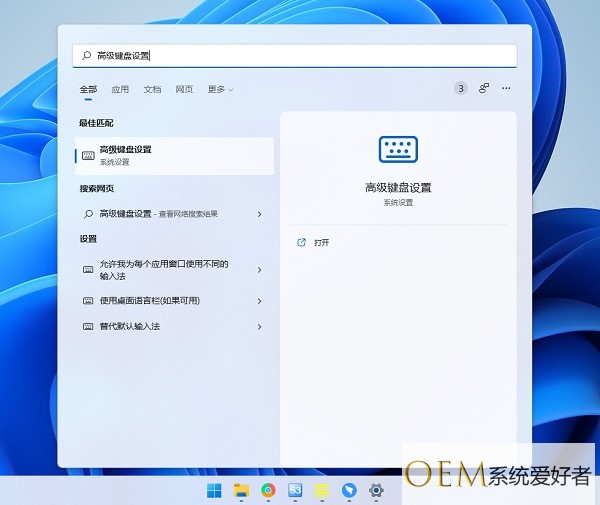Expand the web search result chevron
The width and height of the screenshot is (600, 505).
pos(259,214)
